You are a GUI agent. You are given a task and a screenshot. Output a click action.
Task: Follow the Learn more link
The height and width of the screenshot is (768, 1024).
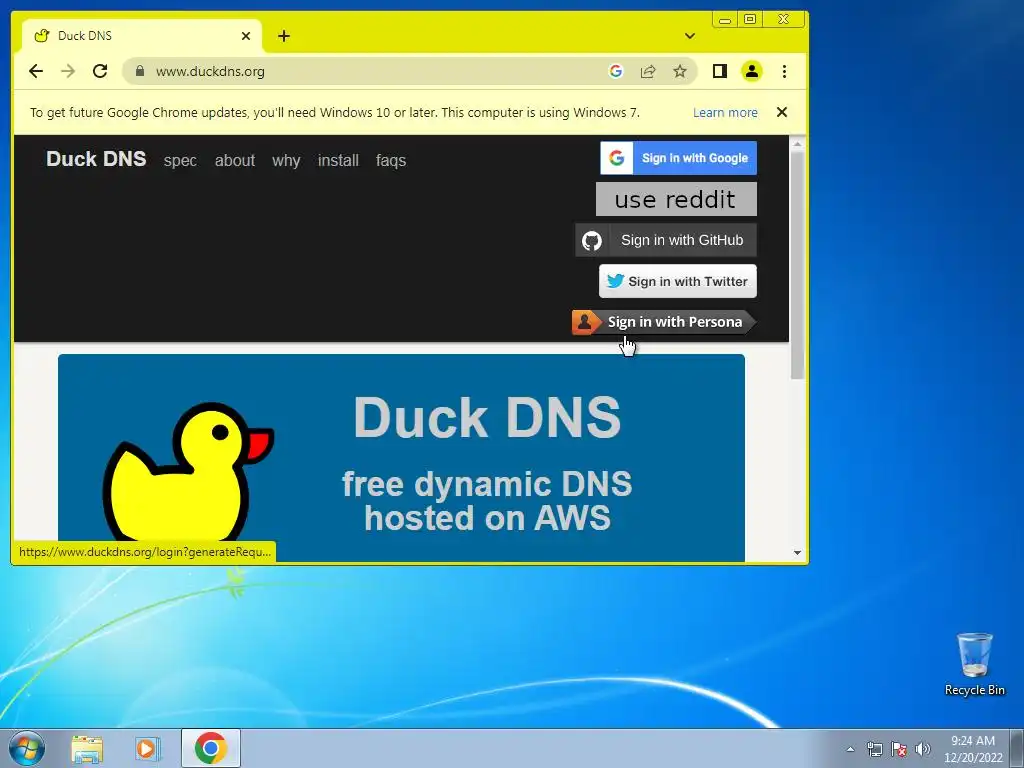coord(725,112)
